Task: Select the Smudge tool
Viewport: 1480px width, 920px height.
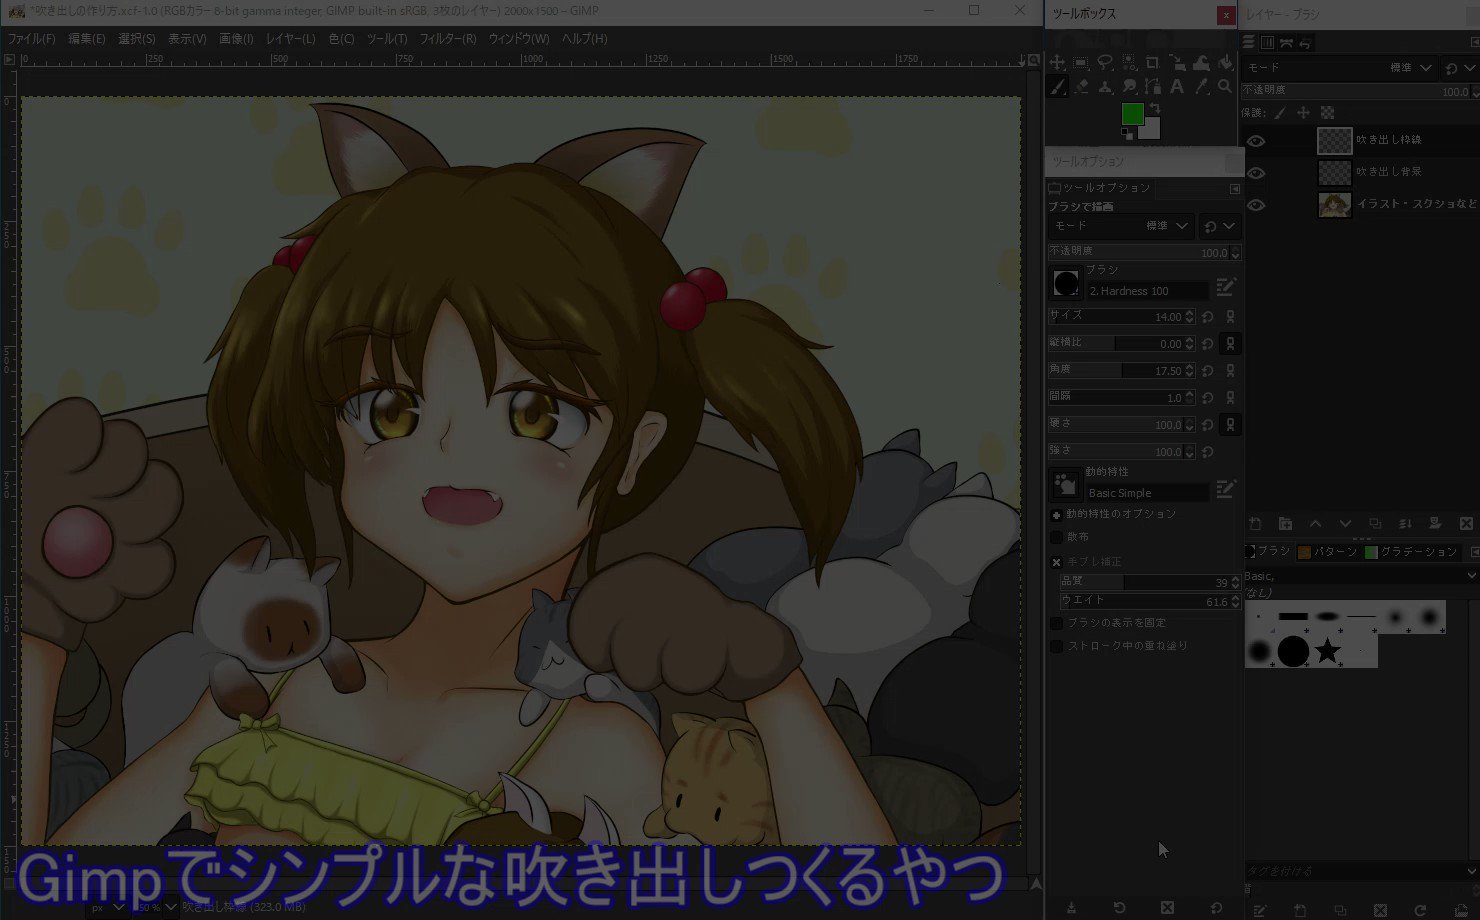Action: point(1129,87)
